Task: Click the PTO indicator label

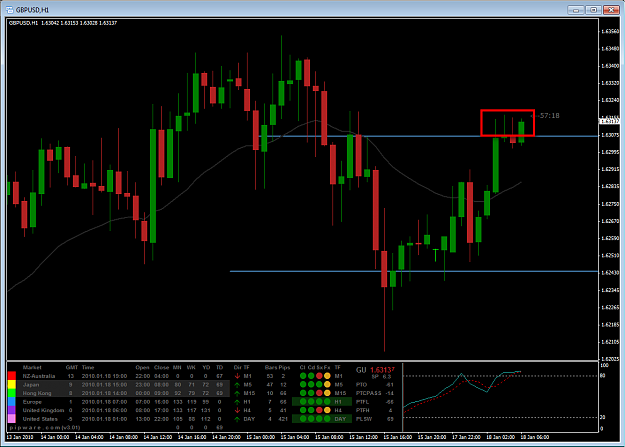Action: click(361, 385)
